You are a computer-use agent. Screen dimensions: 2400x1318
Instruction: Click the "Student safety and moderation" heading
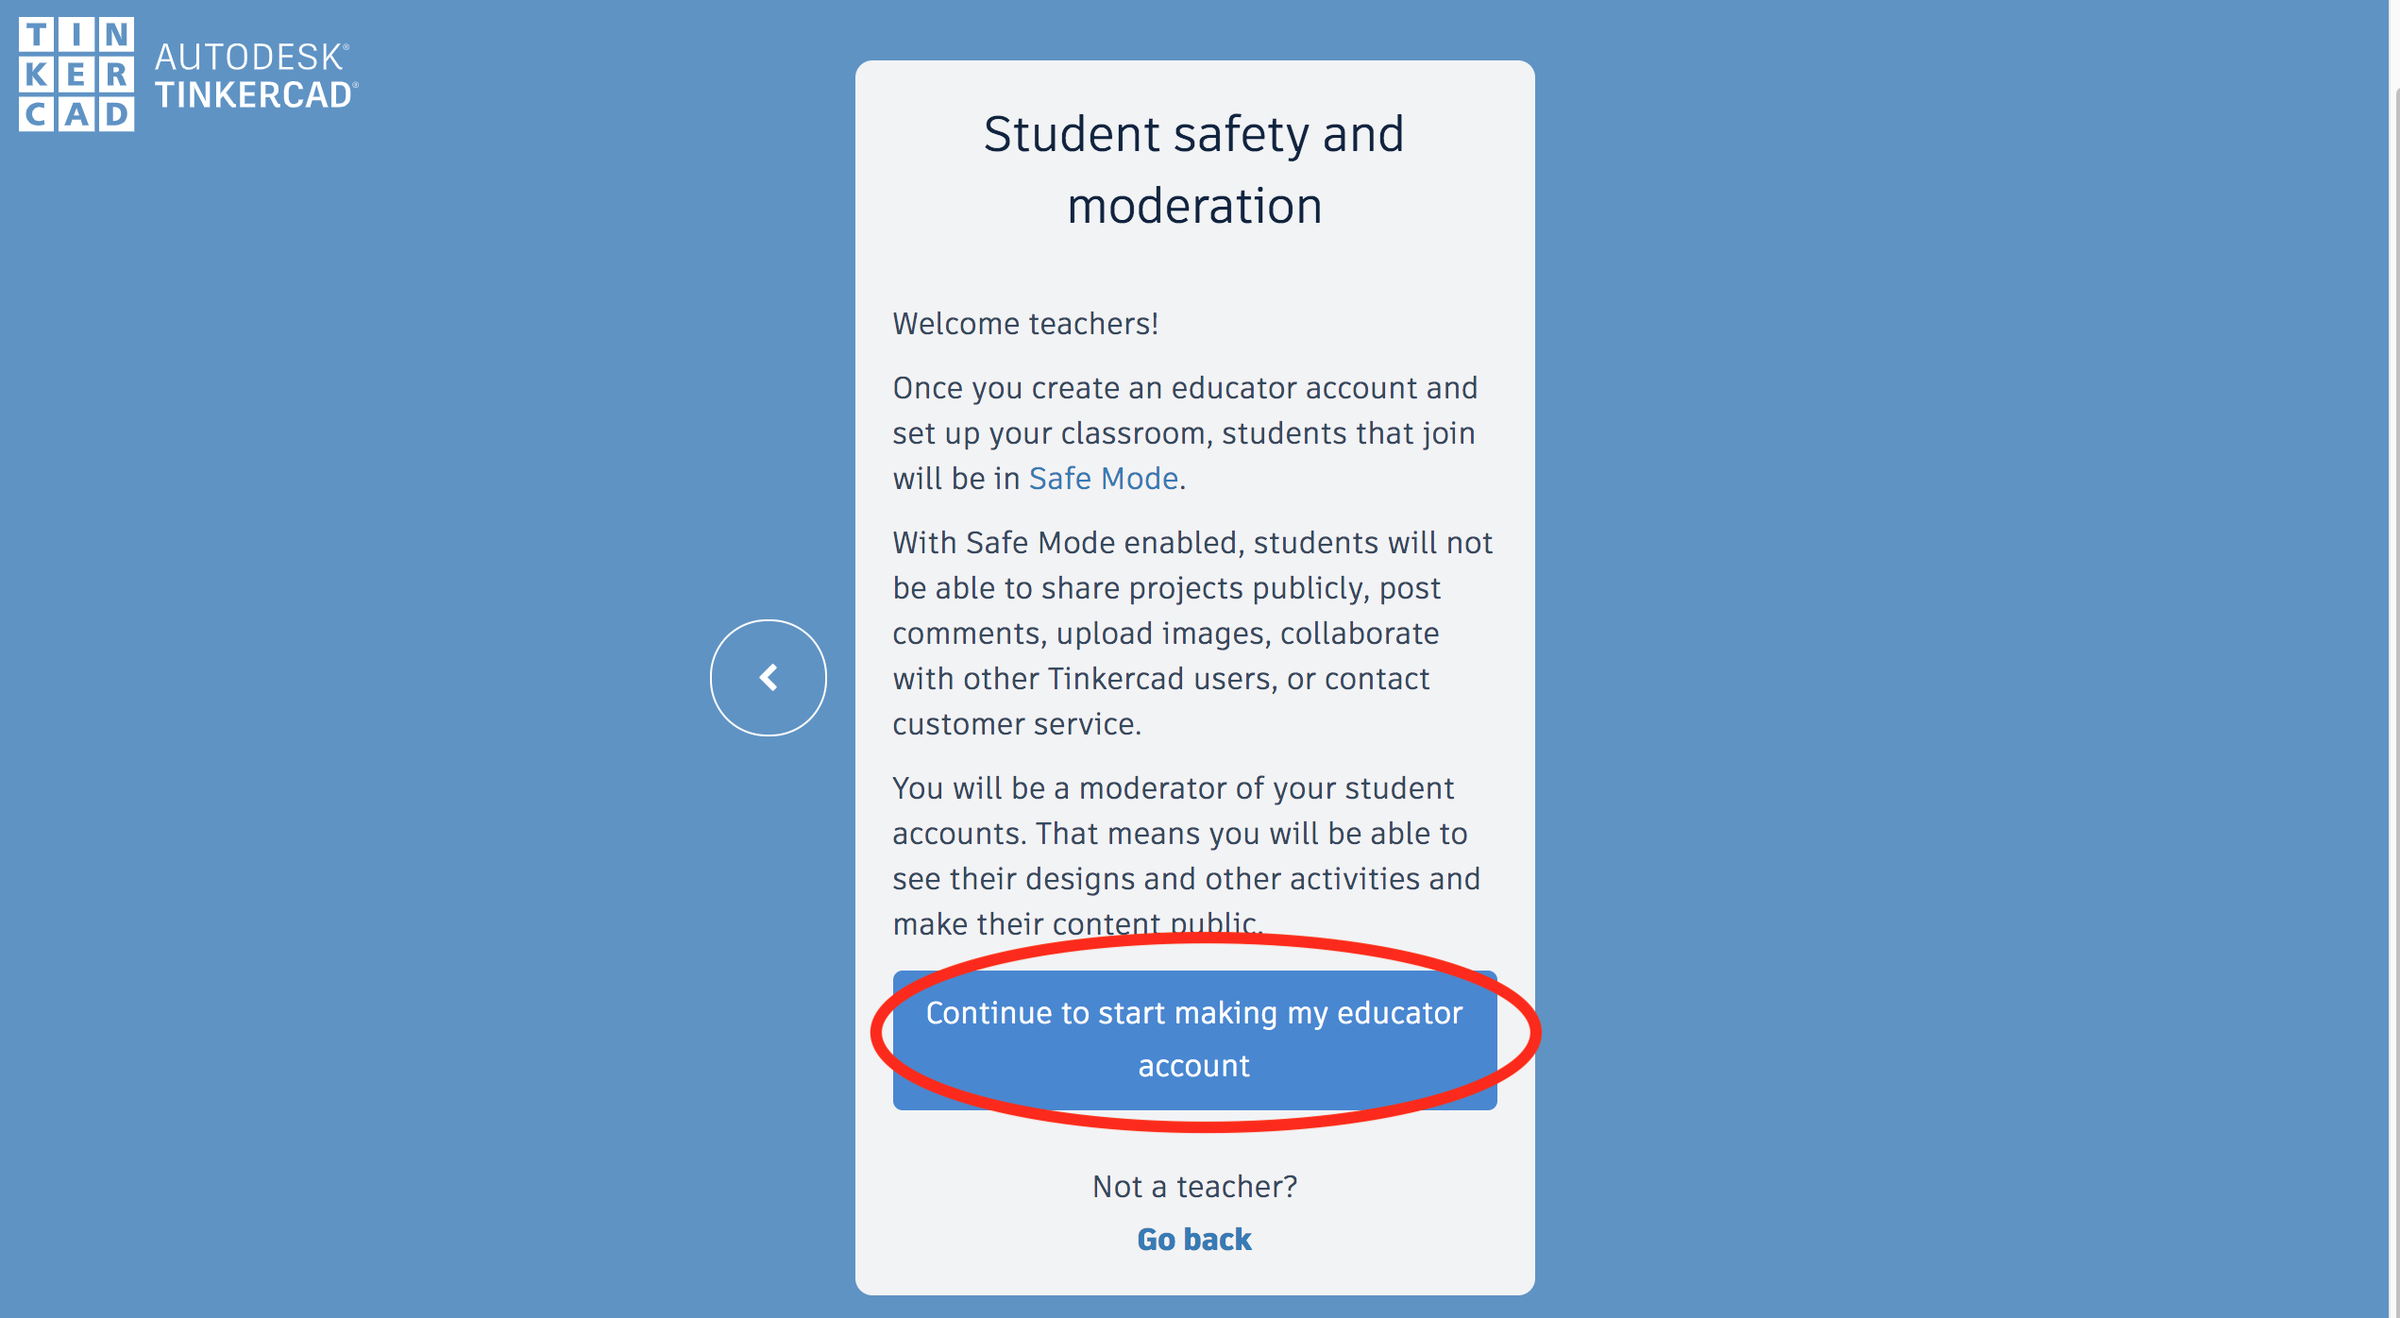pyautogui.click(x=1194, y=170)
